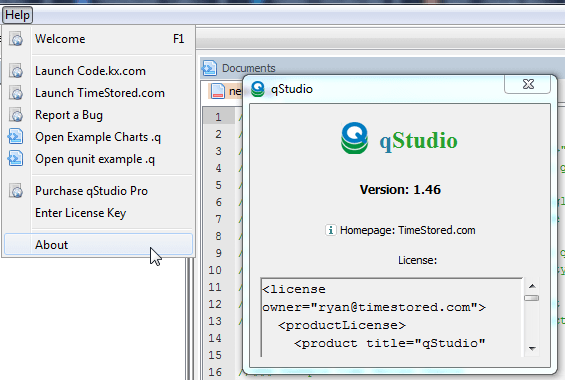Click the globe icon beside Report a Bug
This screenshot has width=565, height=380.
tap(16, 115)
